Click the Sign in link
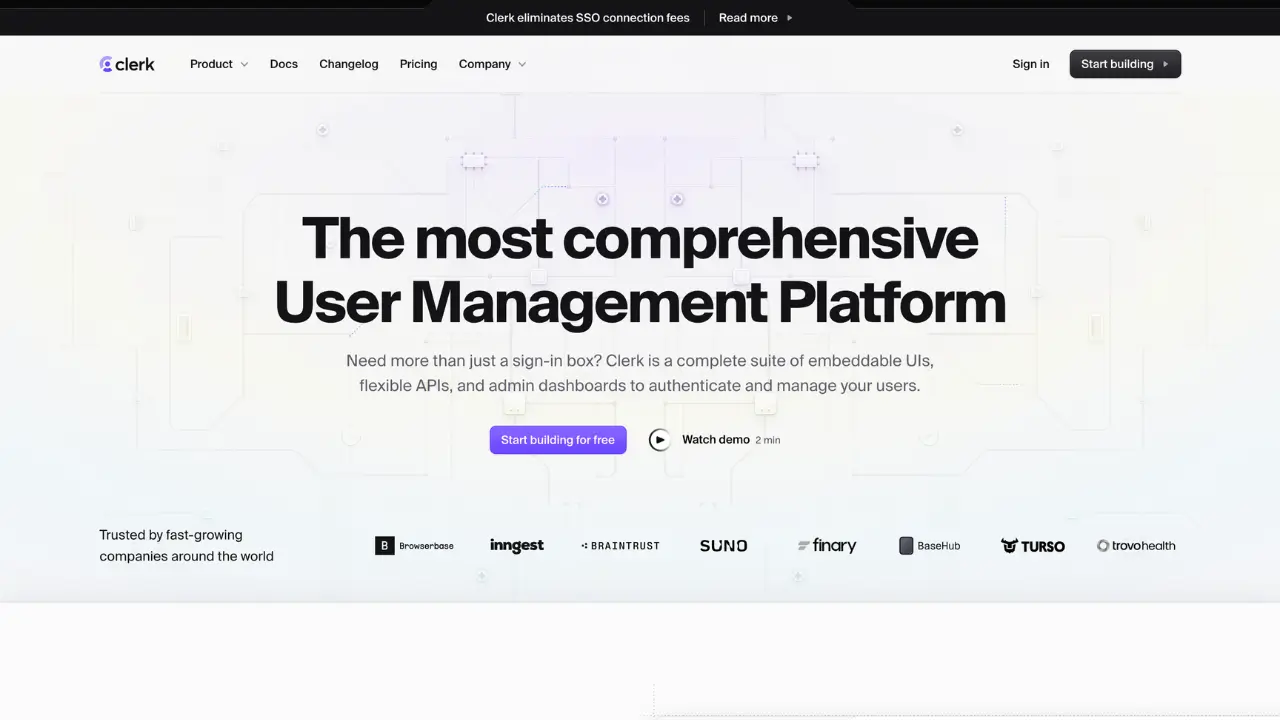The height and width of the screenshot is (720, 1280). [1031, 64]
